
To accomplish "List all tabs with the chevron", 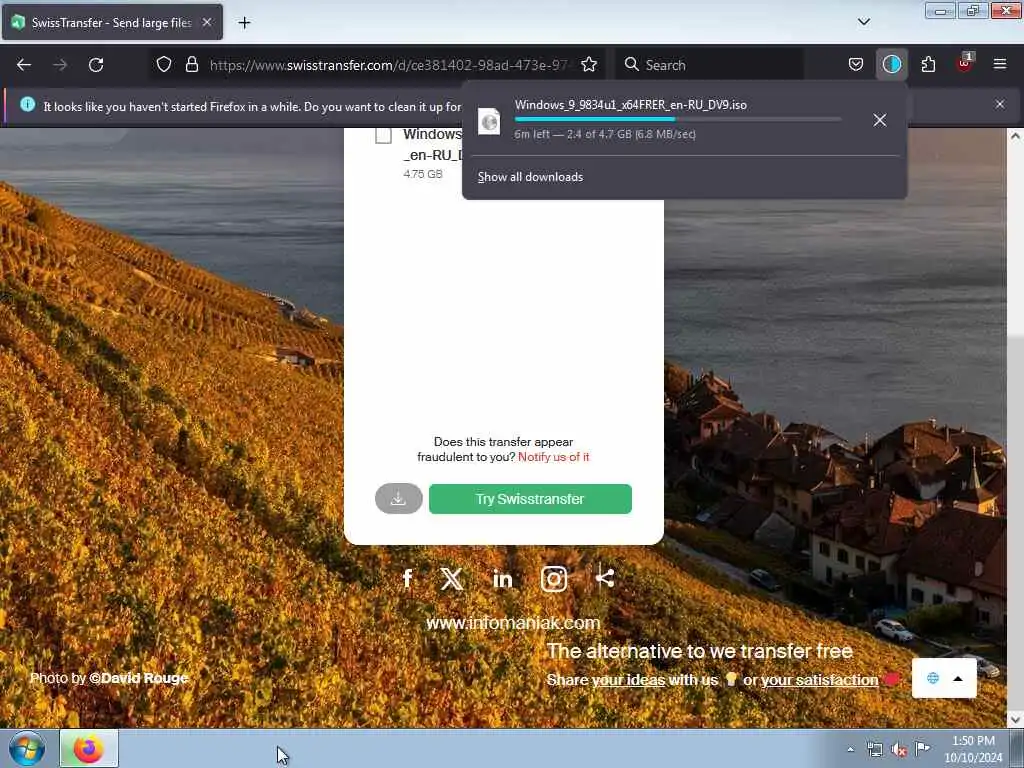I will (863, 22).
